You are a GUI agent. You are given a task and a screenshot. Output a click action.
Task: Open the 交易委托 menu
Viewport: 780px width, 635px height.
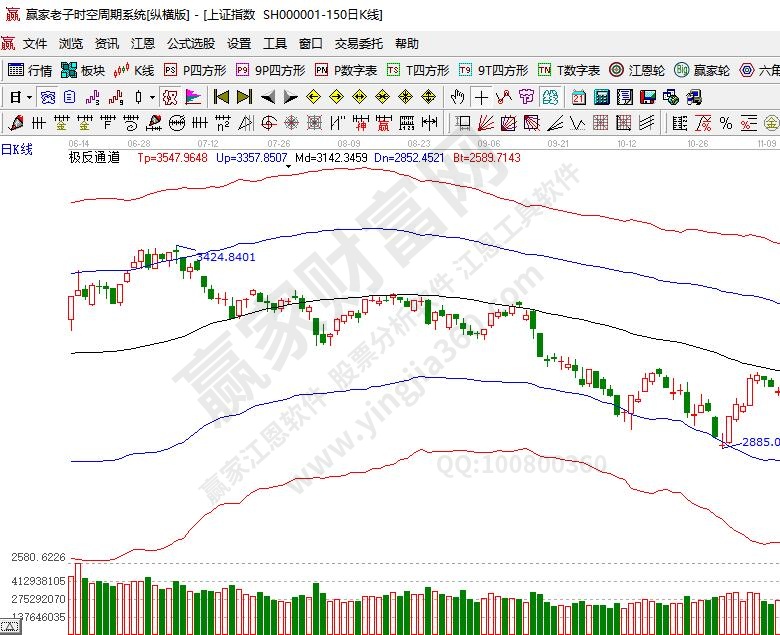[359, 44]
